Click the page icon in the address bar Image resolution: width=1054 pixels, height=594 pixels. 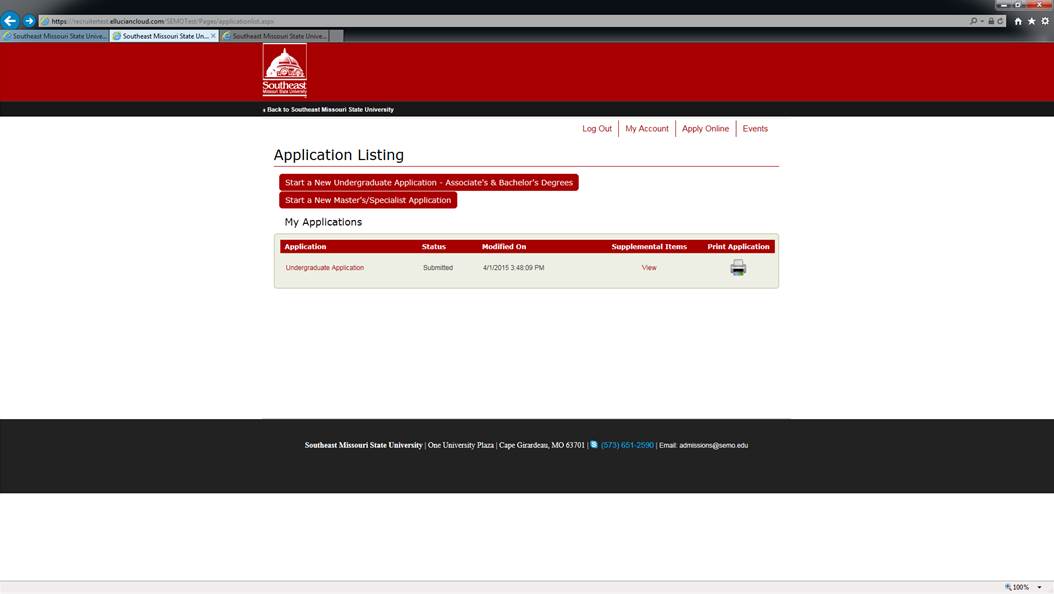(x=45, y=21)
